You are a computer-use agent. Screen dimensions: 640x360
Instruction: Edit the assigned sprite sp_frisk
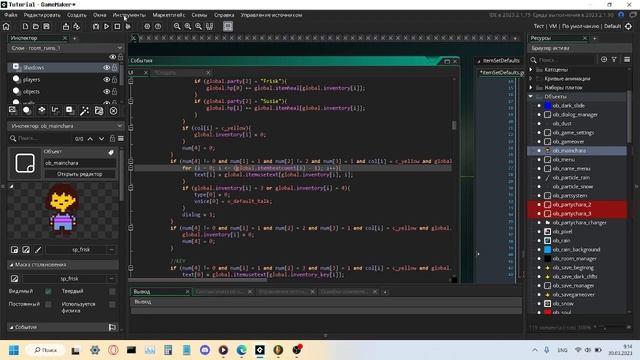26,249
